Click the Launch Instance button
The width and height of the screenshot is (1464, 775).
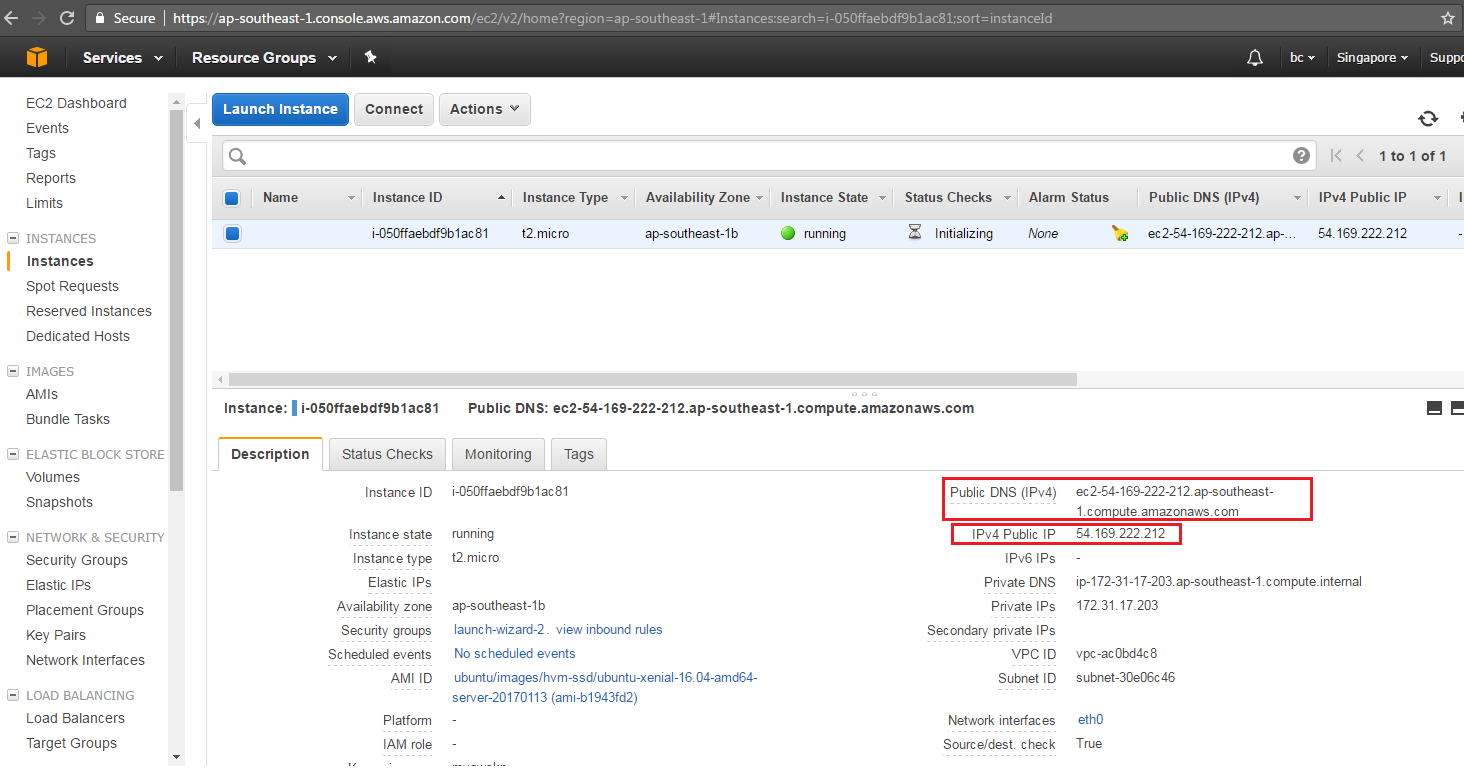[280, 109]
